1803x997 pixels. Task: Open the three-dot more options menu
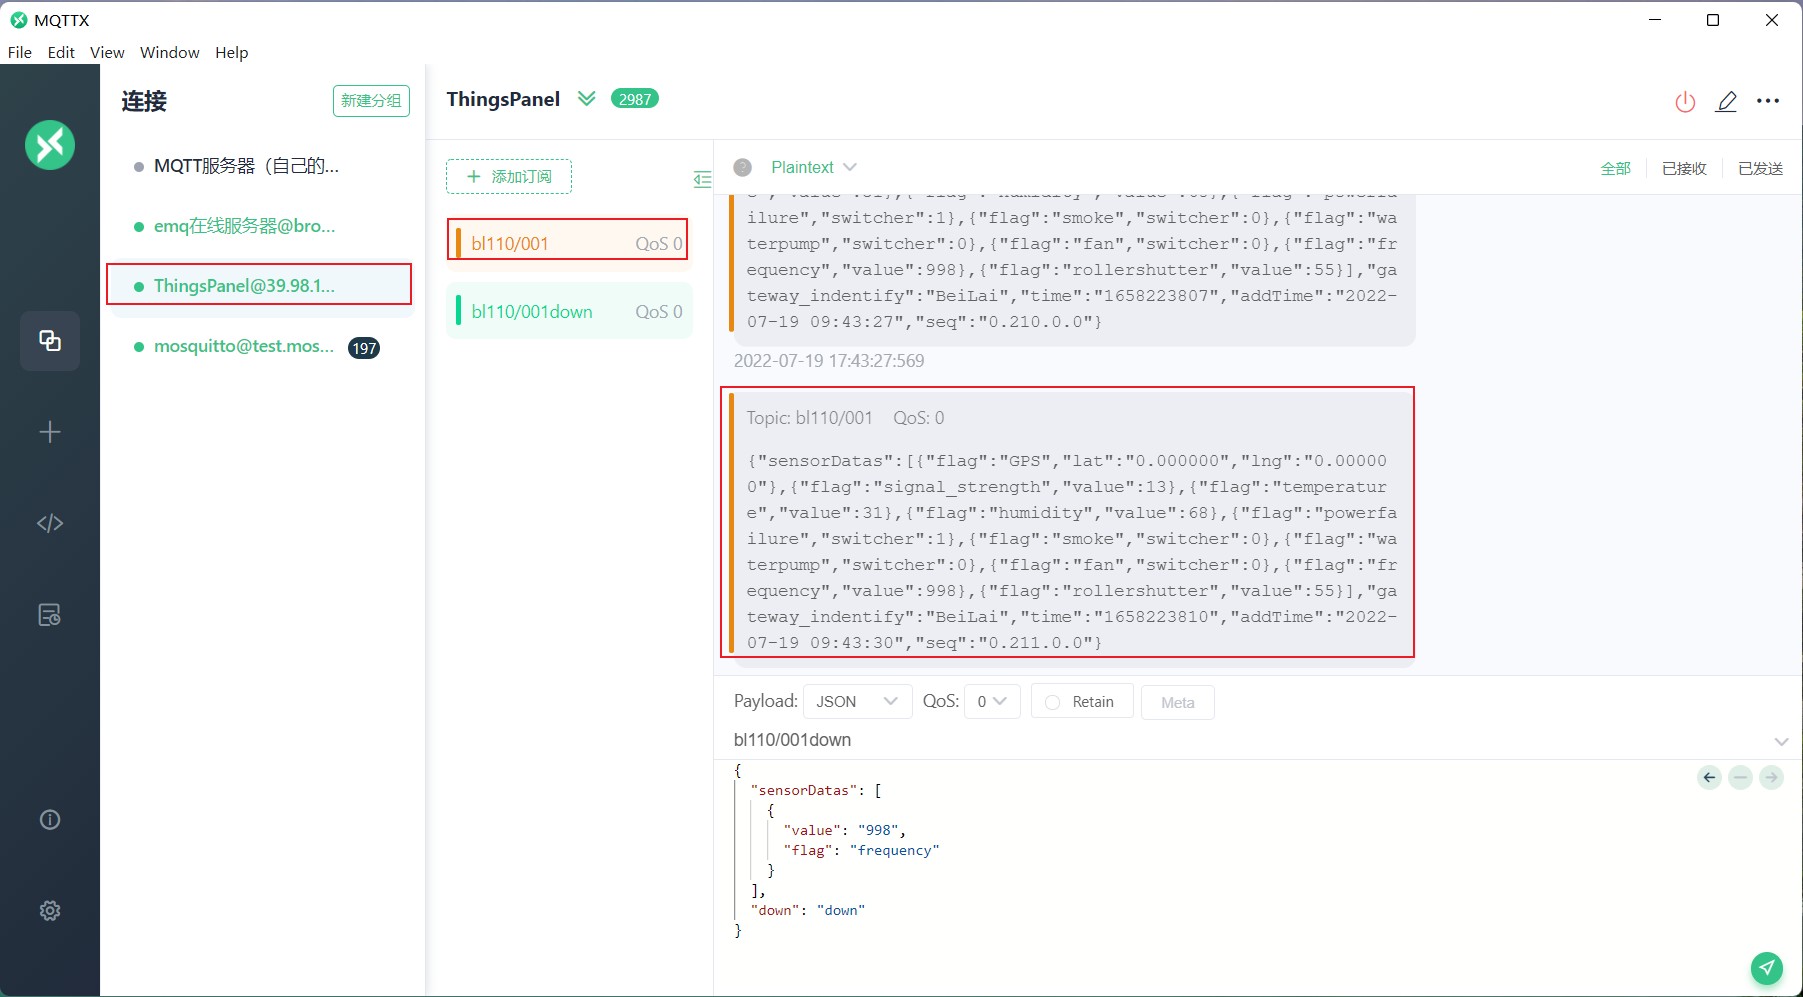[1768, 101]
